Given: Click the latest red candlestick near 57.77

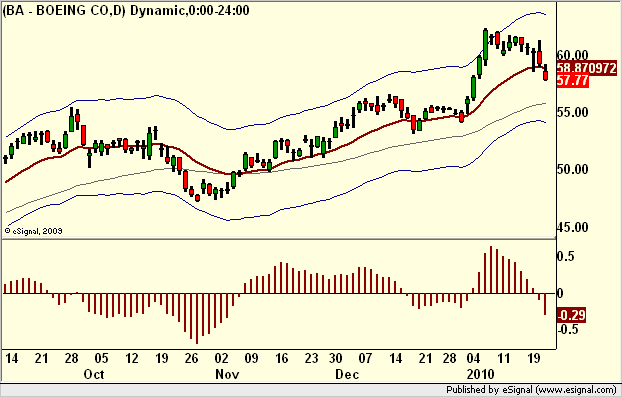Looking at the screenshot, I should pos(545,75).
